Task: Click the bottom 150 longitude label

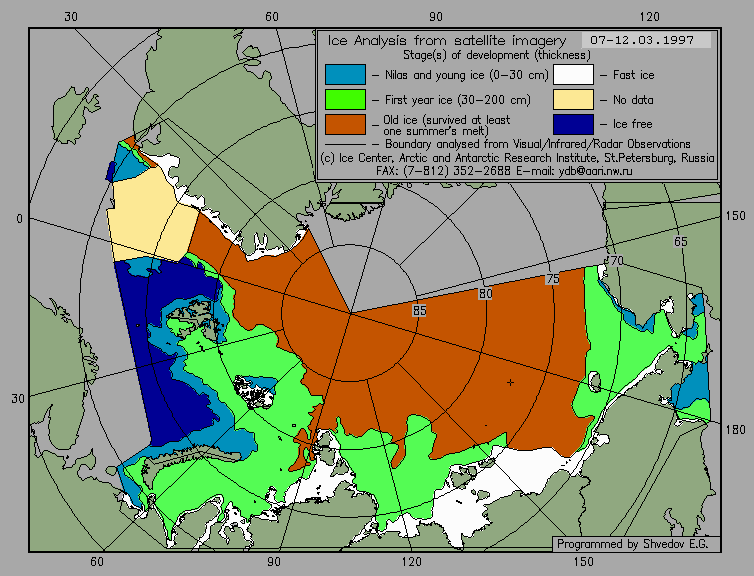Action: point(584,562)
